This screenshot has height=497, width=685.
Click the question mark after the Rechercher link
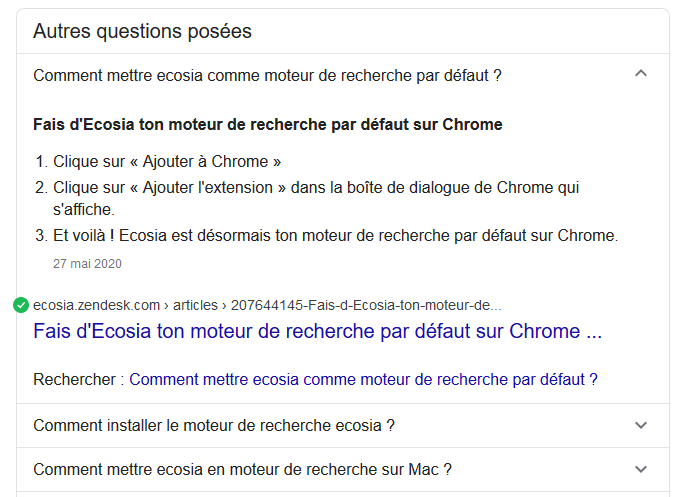pyautogui.click(x=593, y=379)
